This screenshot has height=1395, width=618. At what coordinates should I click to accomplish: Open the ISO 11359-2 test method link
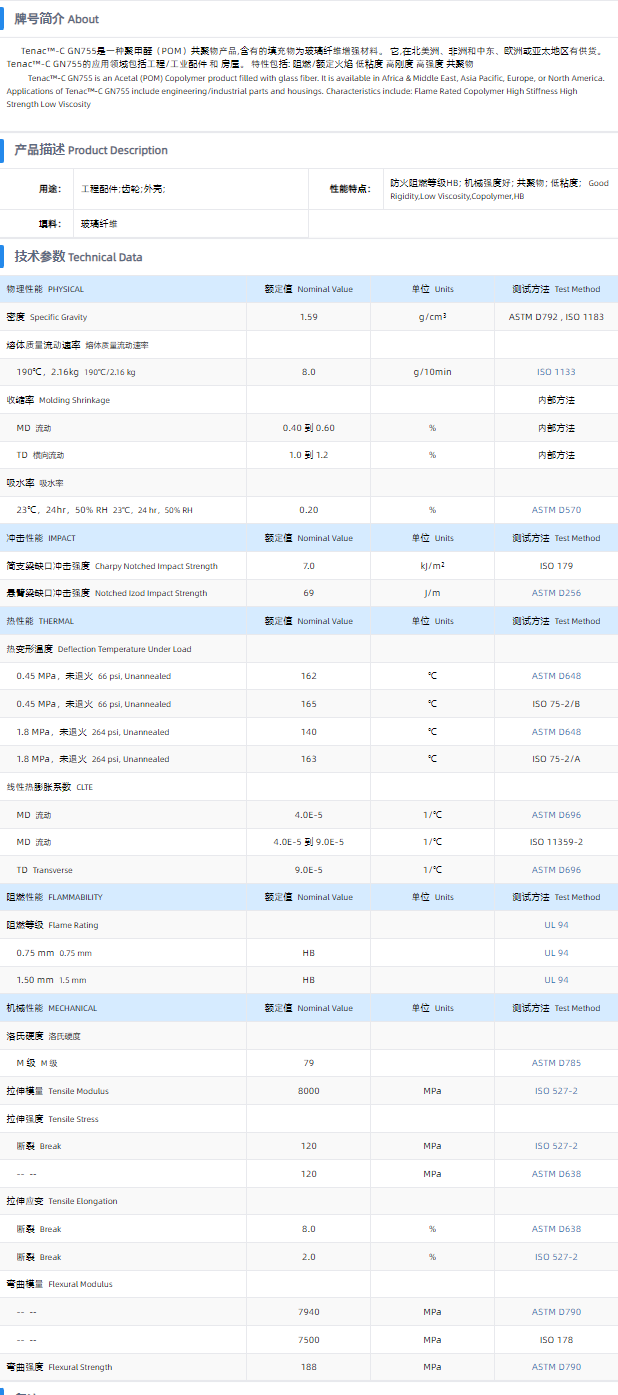(556, 842)
